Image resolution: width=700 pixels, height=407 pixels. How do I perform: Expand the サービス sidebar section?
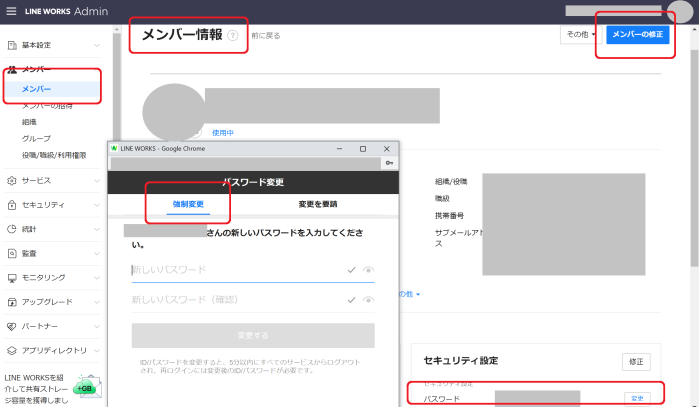click(97, 181)
